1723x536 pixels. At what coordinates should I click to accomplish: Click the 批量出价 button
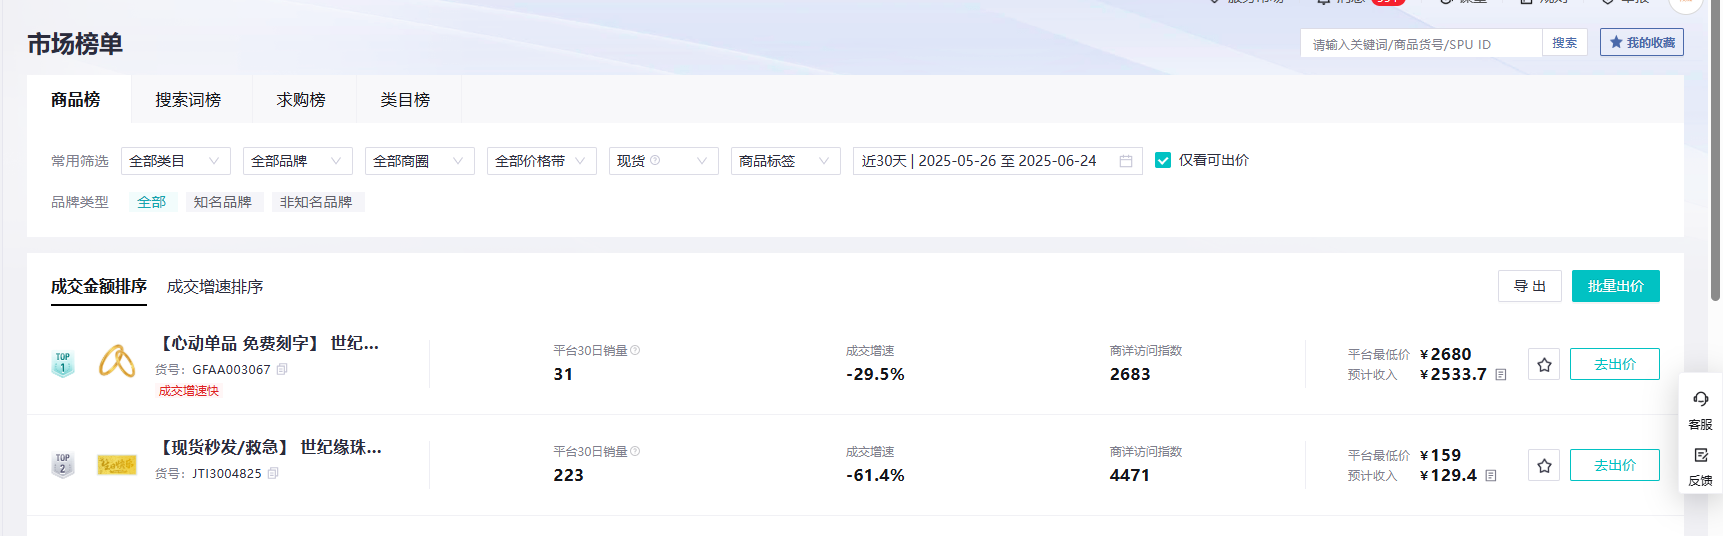tap(1615, 286)
